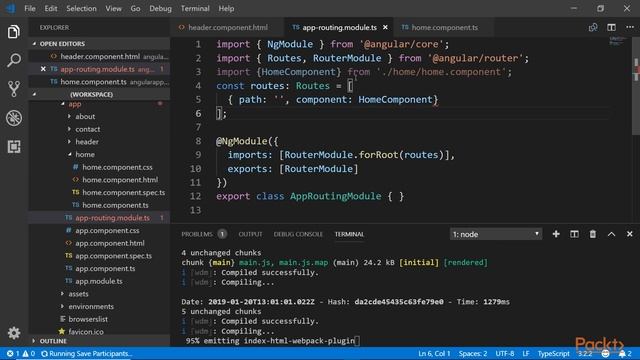
Task: Open home.component.spec.ts file
Action: pyautogui.click(x=124, y=192)
